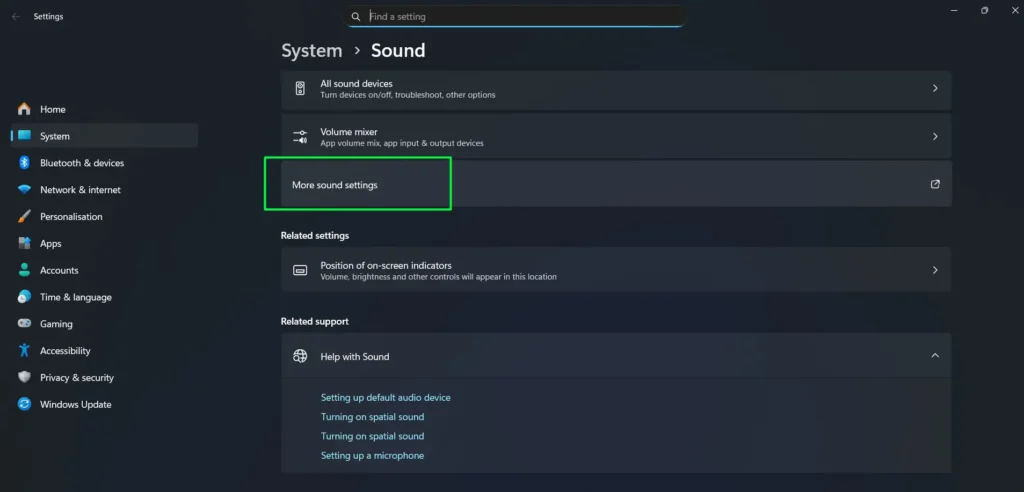This screenshot has width=1024, height=492.
Task: Click the Gaming controller icon
Action: (x=24, y=323)
